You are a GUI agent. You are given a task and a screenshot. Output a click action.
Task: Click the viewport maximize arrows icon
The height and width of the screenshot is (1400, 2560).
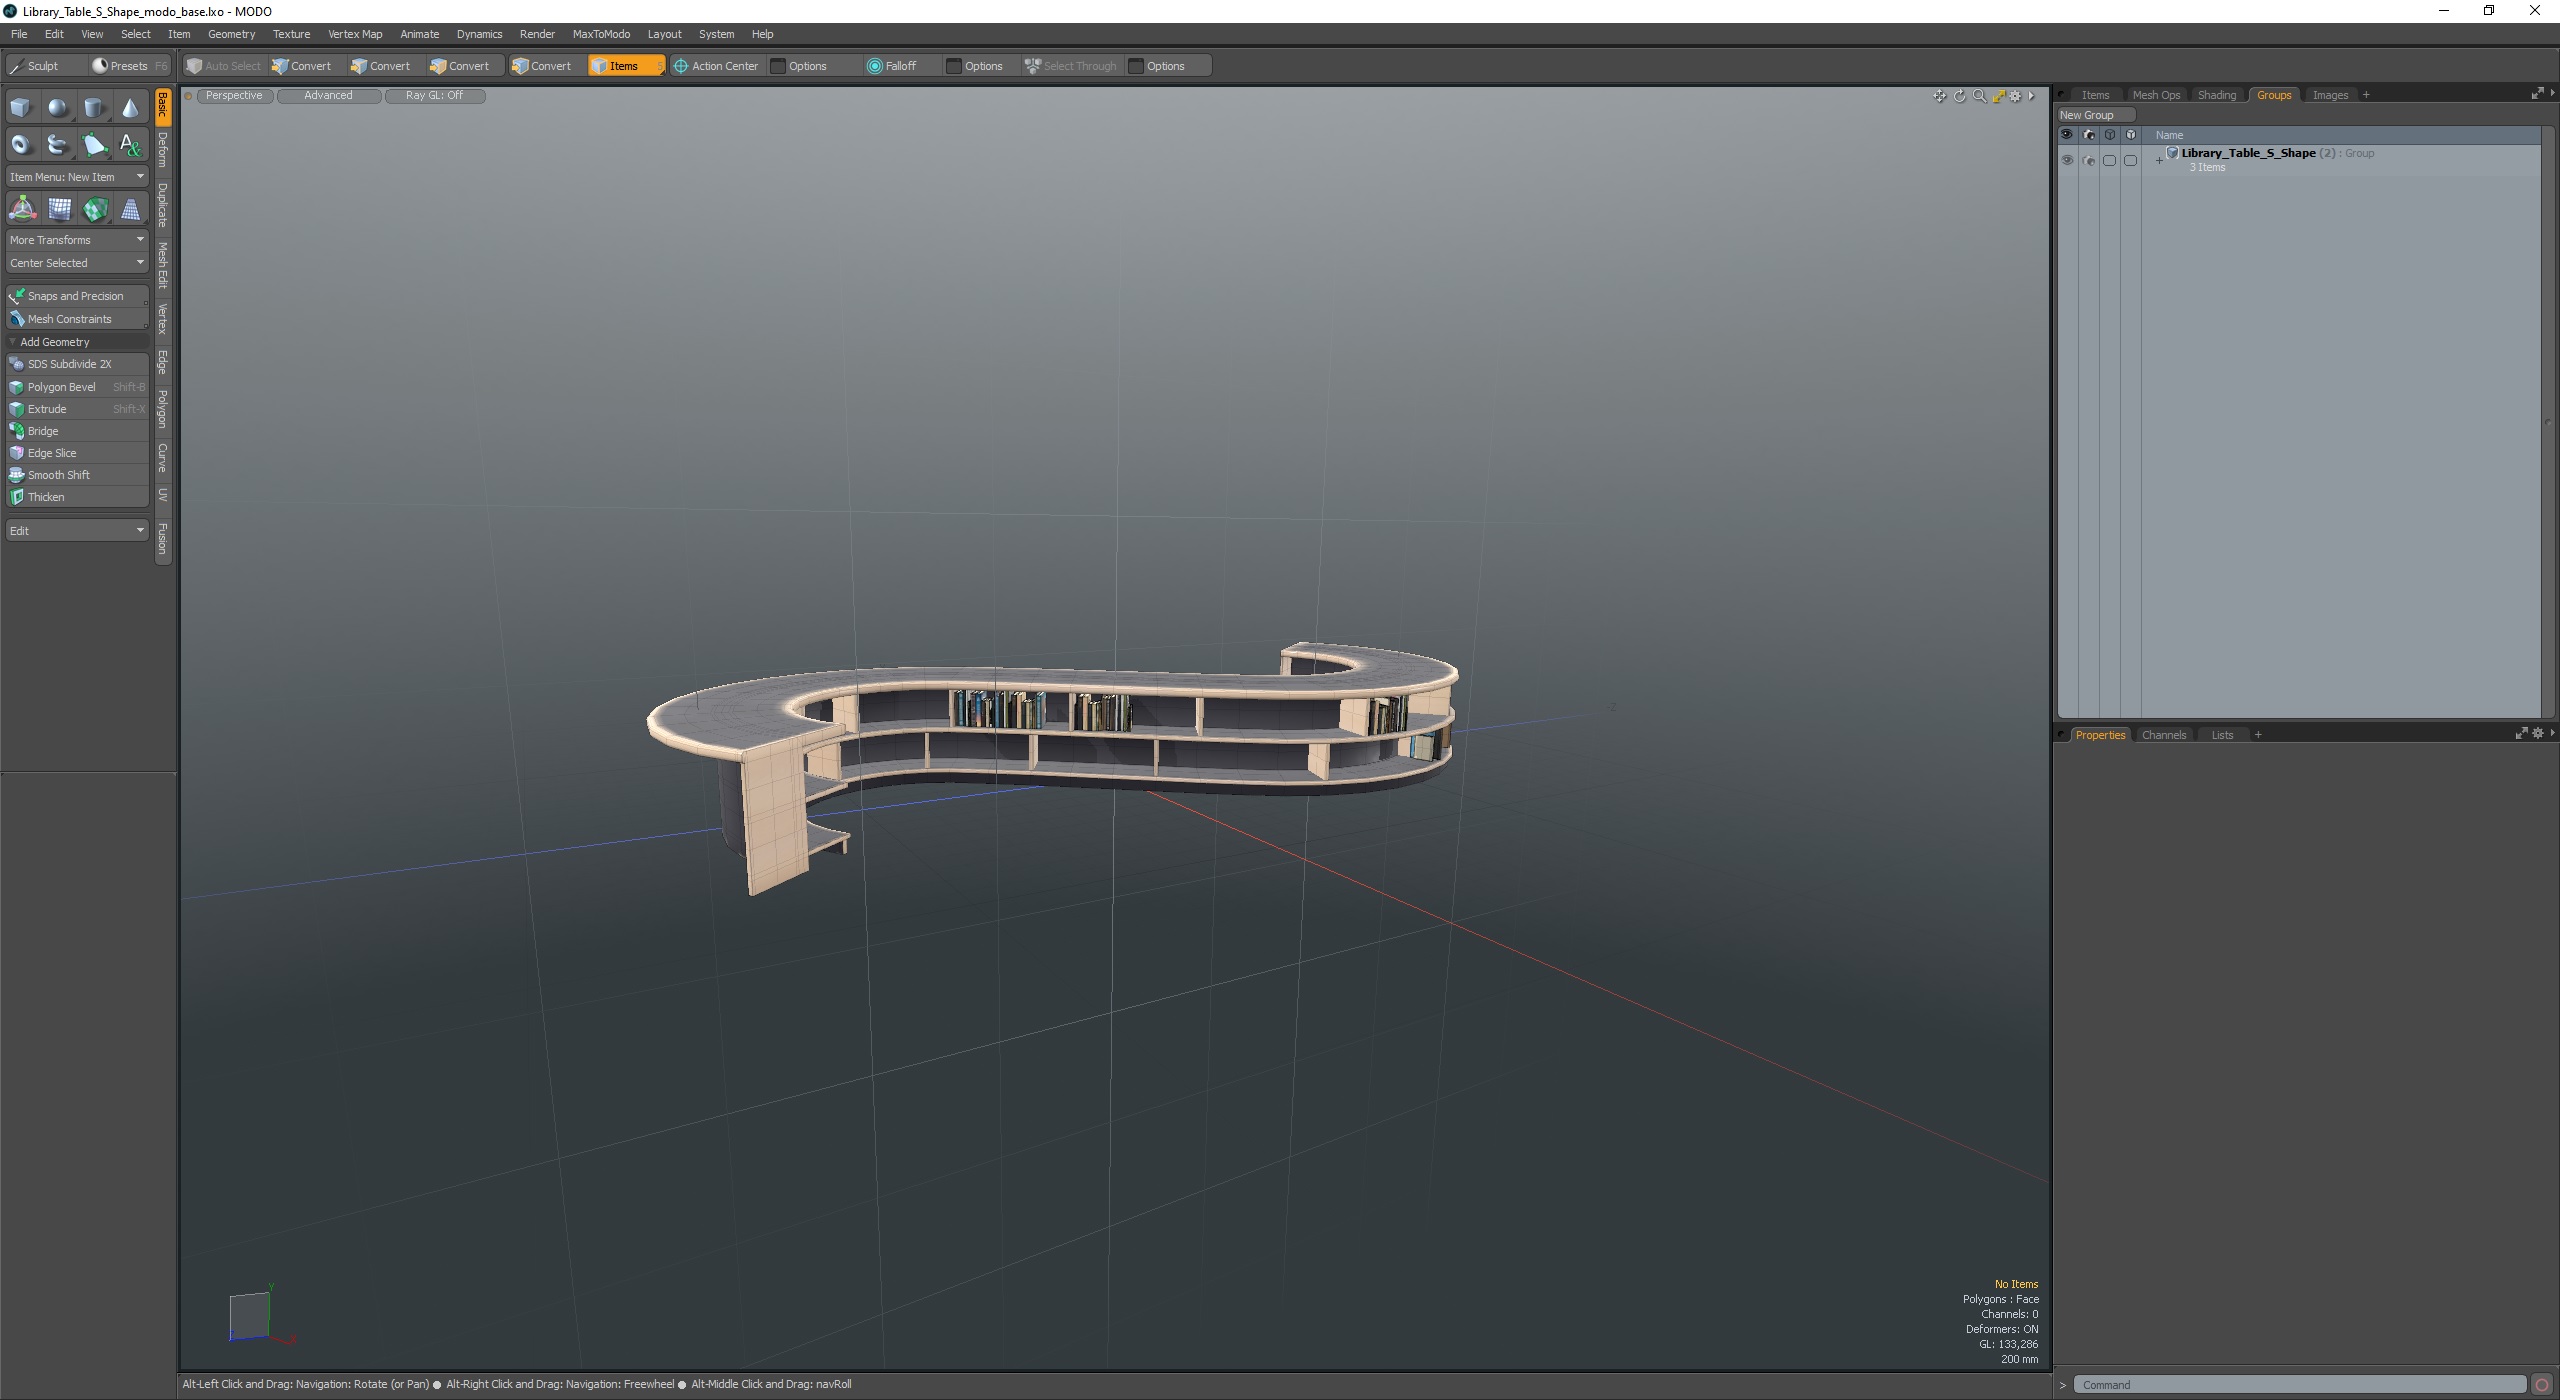(x=1998, y=96)
